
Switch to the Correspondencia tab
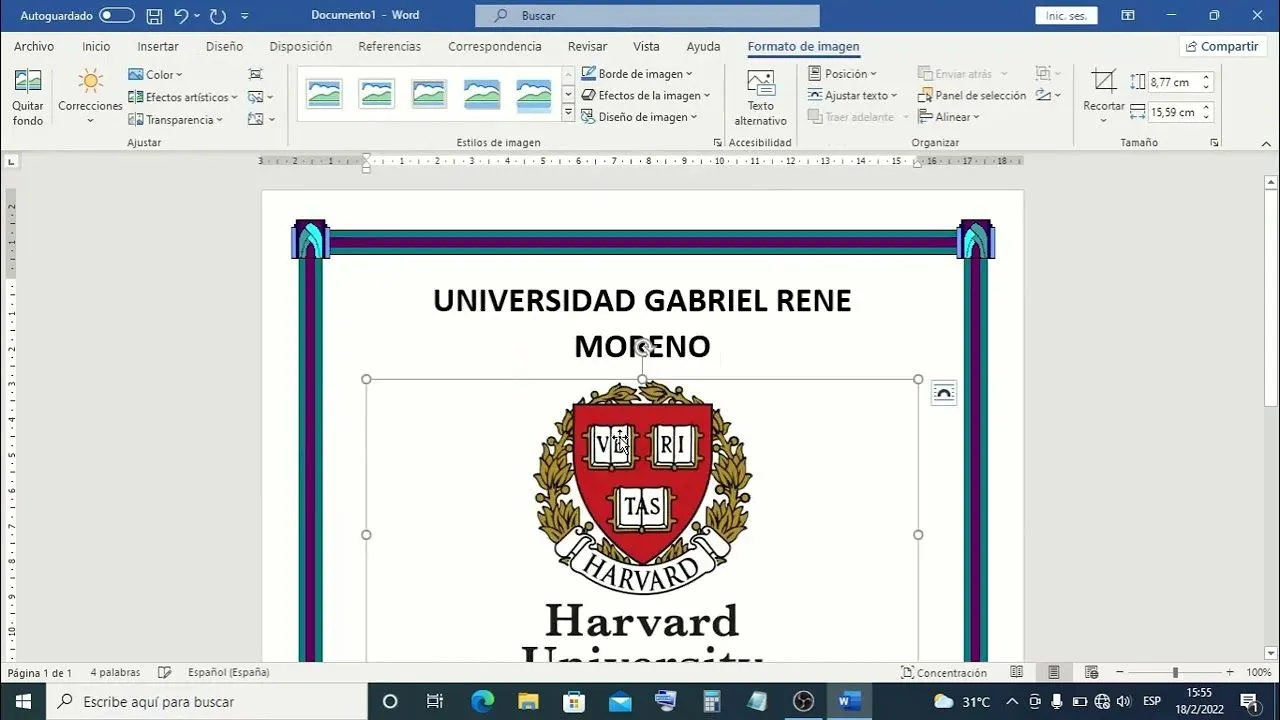pyautogui.click(x=495, y=47)
